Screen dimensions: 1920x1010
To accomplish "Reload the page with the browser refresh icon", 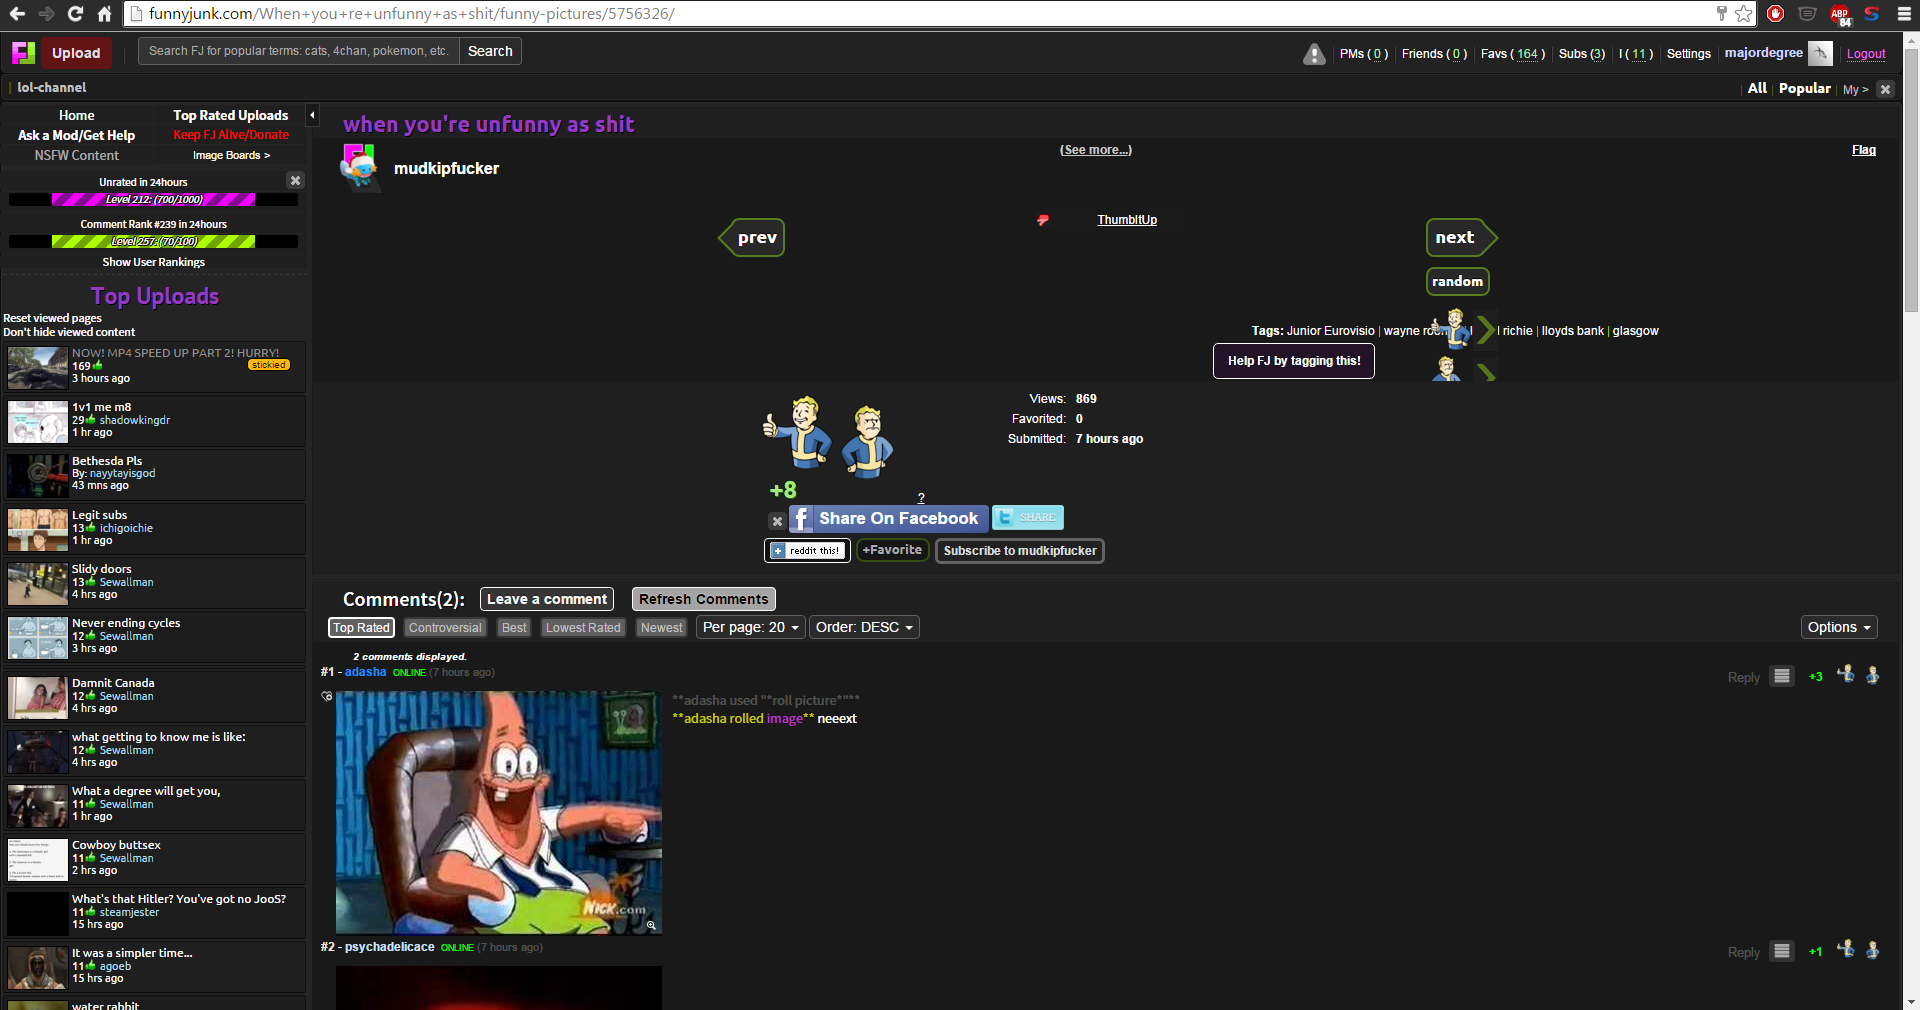I will point(75,14).
